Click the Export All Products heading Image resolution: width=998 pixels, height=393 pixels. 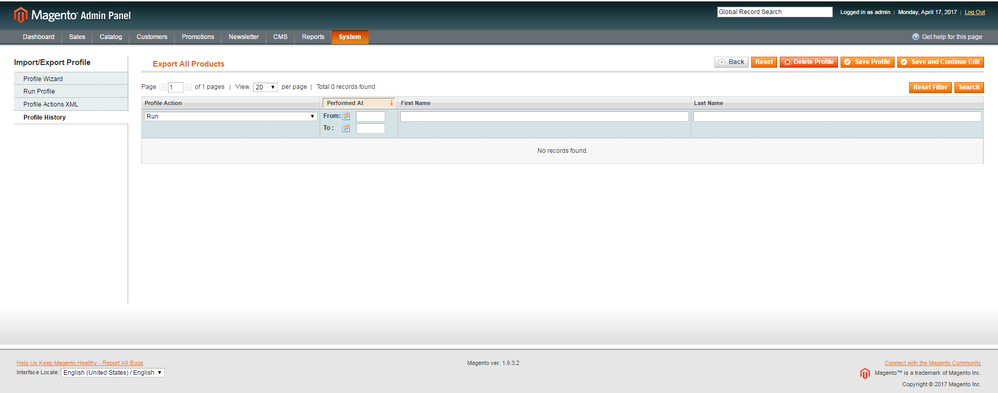(x=188, y=64)
